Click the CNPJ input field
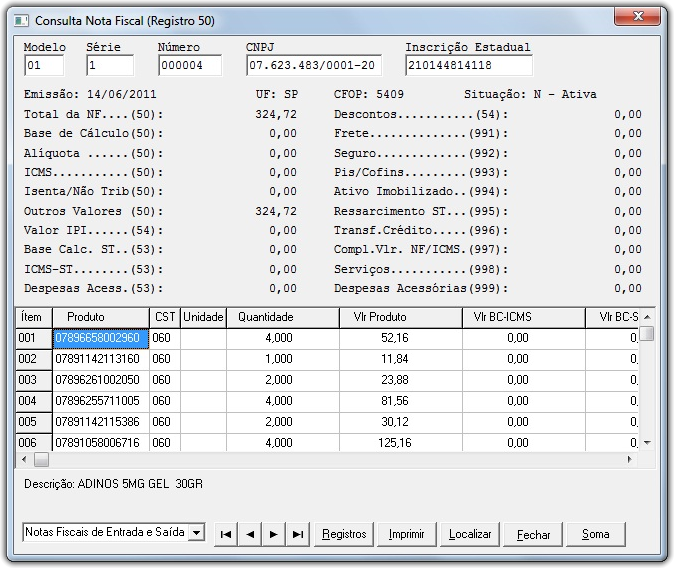The height and width of the screenshot is (568, 674). pyautogui.click(x=314, y=65)
